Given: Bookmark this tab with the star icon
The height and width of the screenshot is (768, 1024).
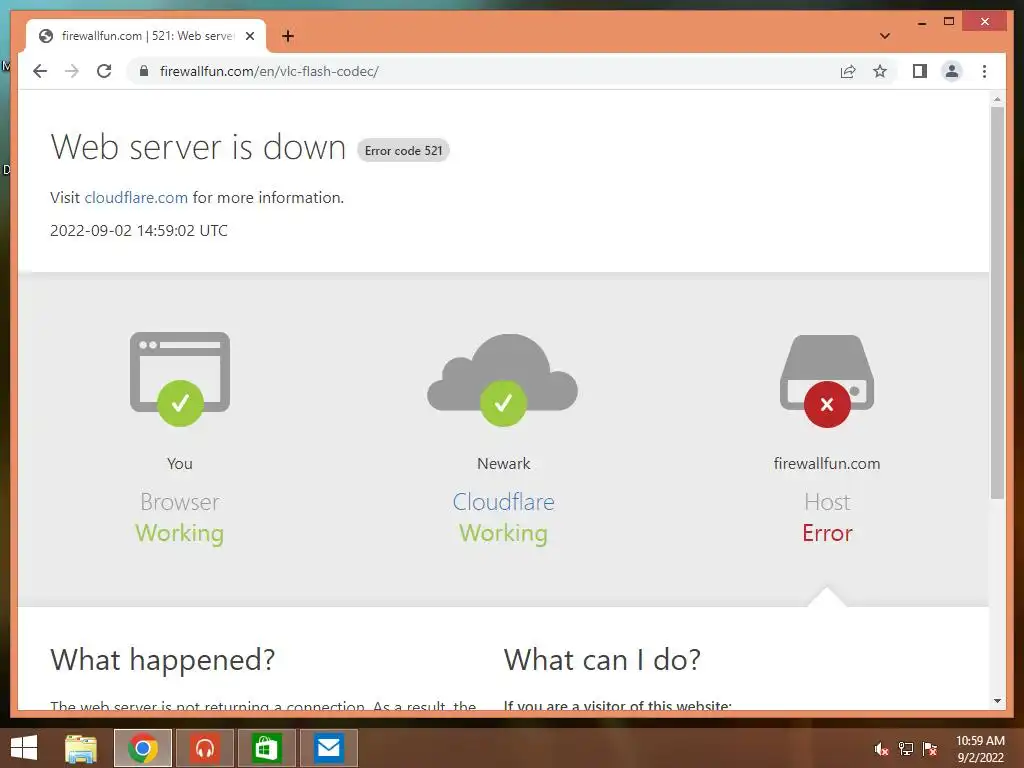Looking at the screenshot, I should (880, 71).
